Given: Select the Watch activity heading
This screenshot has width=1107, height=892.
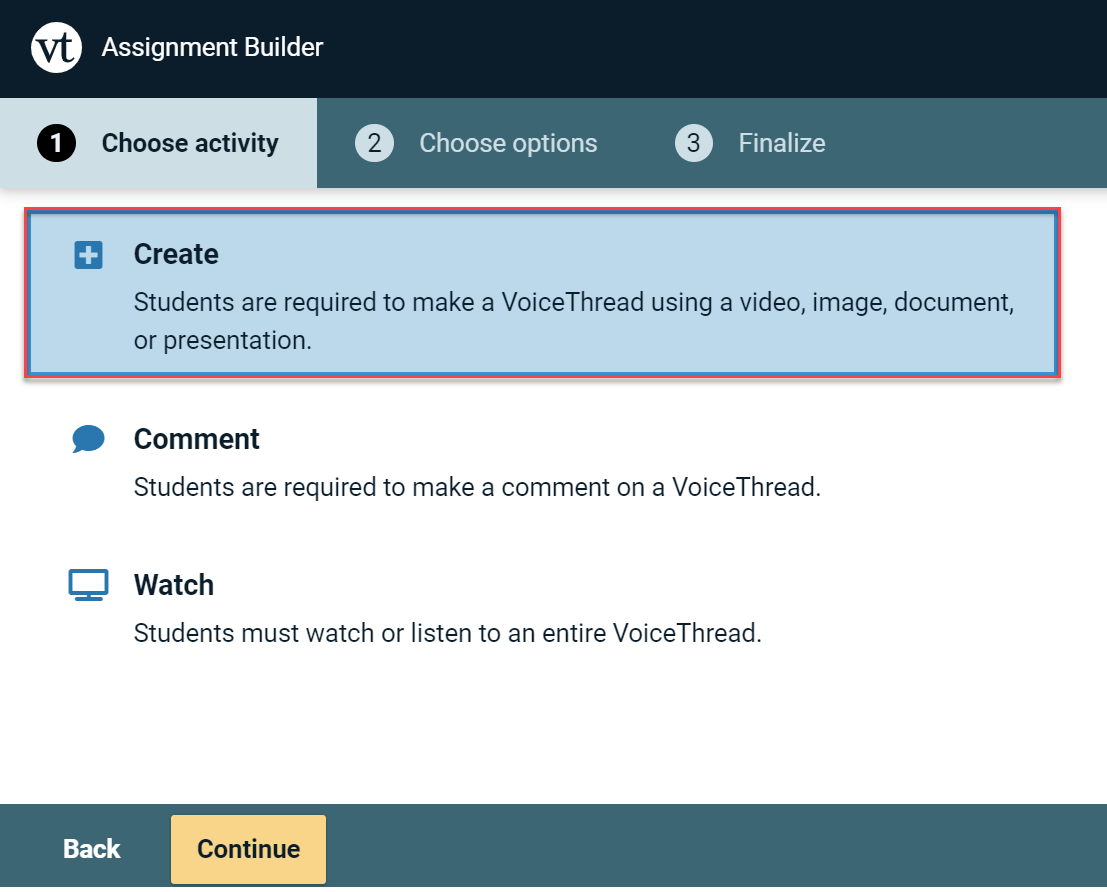Looking at the screenshot, I should click(174, 585).
